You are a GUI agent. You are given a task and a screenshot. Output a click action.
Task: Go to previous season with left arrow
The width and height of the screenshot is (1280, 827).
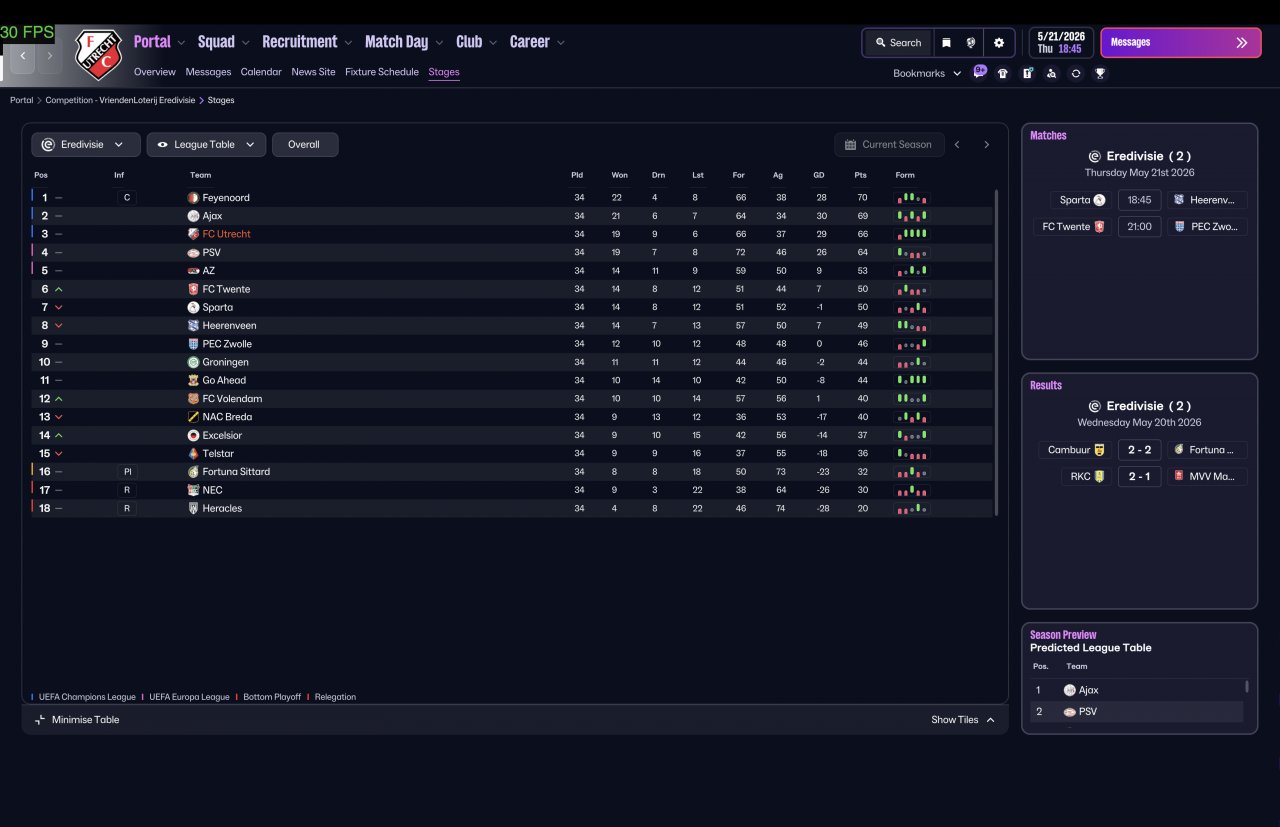[957, 145]
